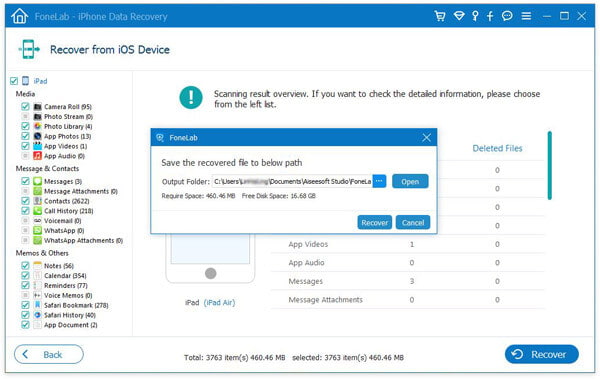Click the iPad Air link

(x=220, y=302)
